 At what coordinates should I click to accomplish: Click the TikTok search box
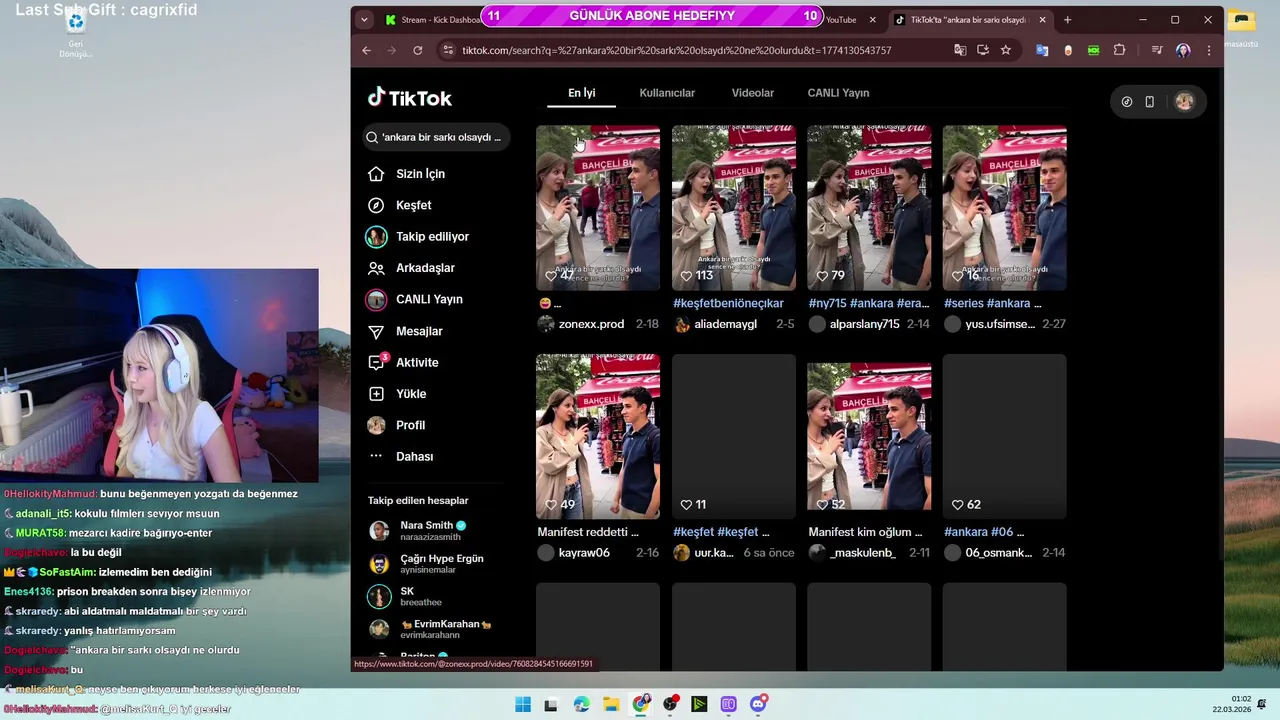(x=436, y=137)
